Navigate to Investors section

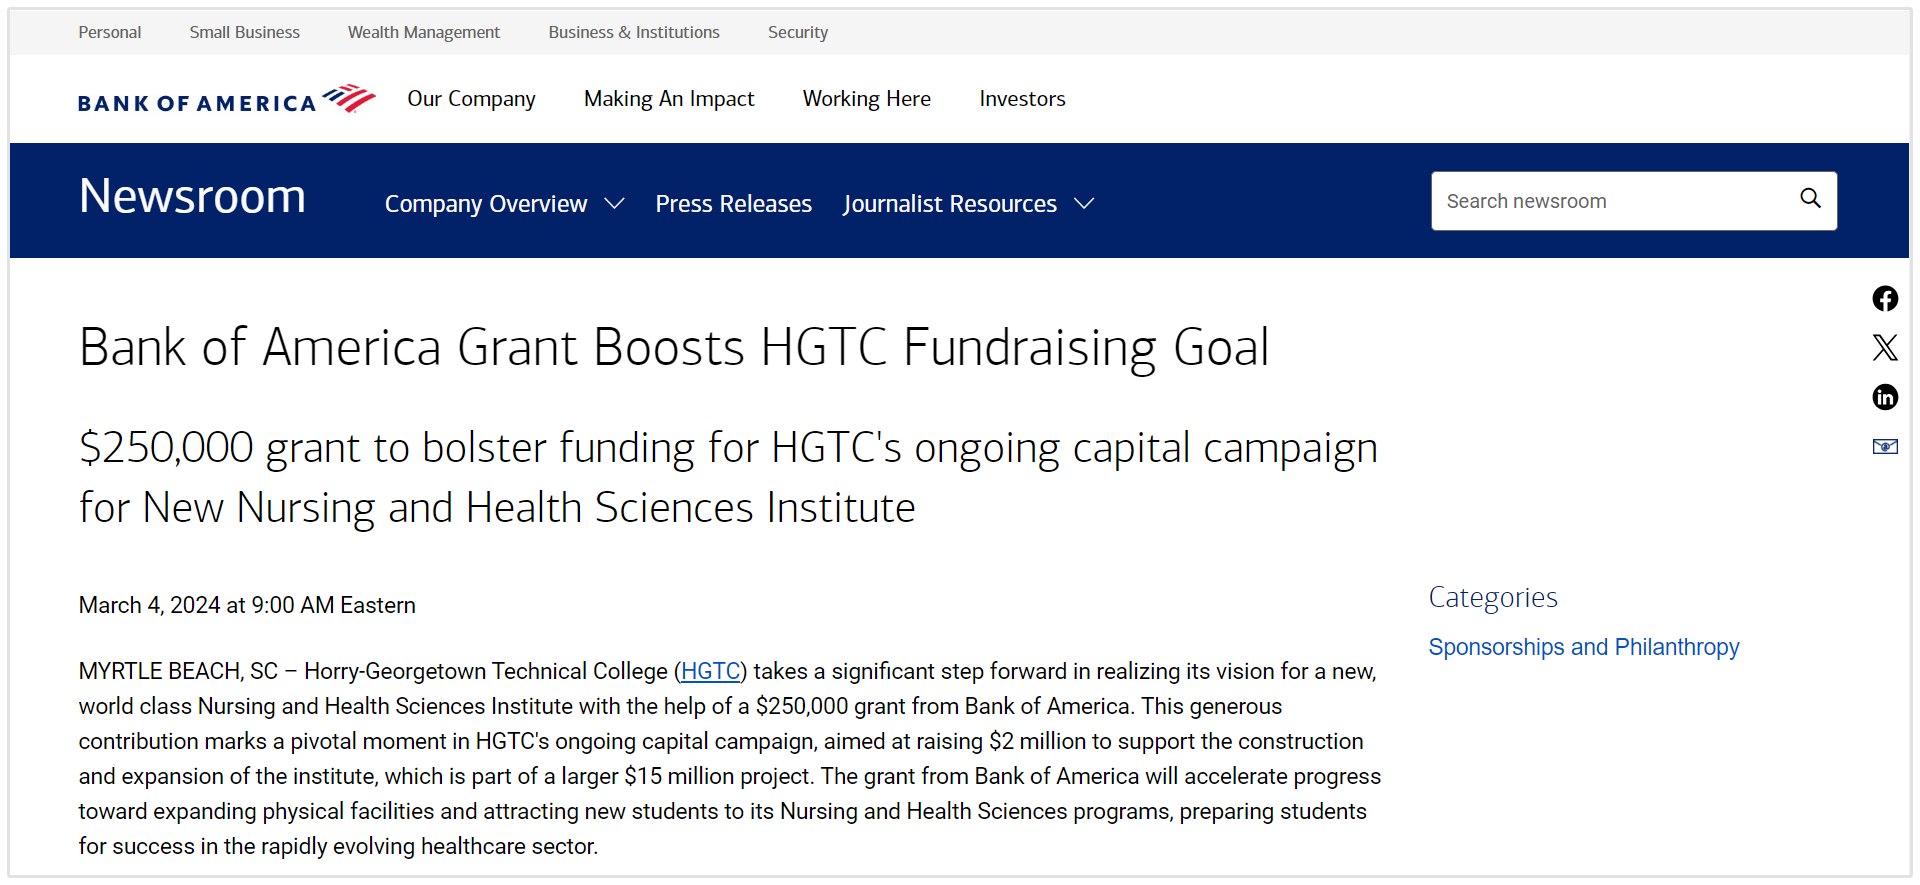point(1022,99)
